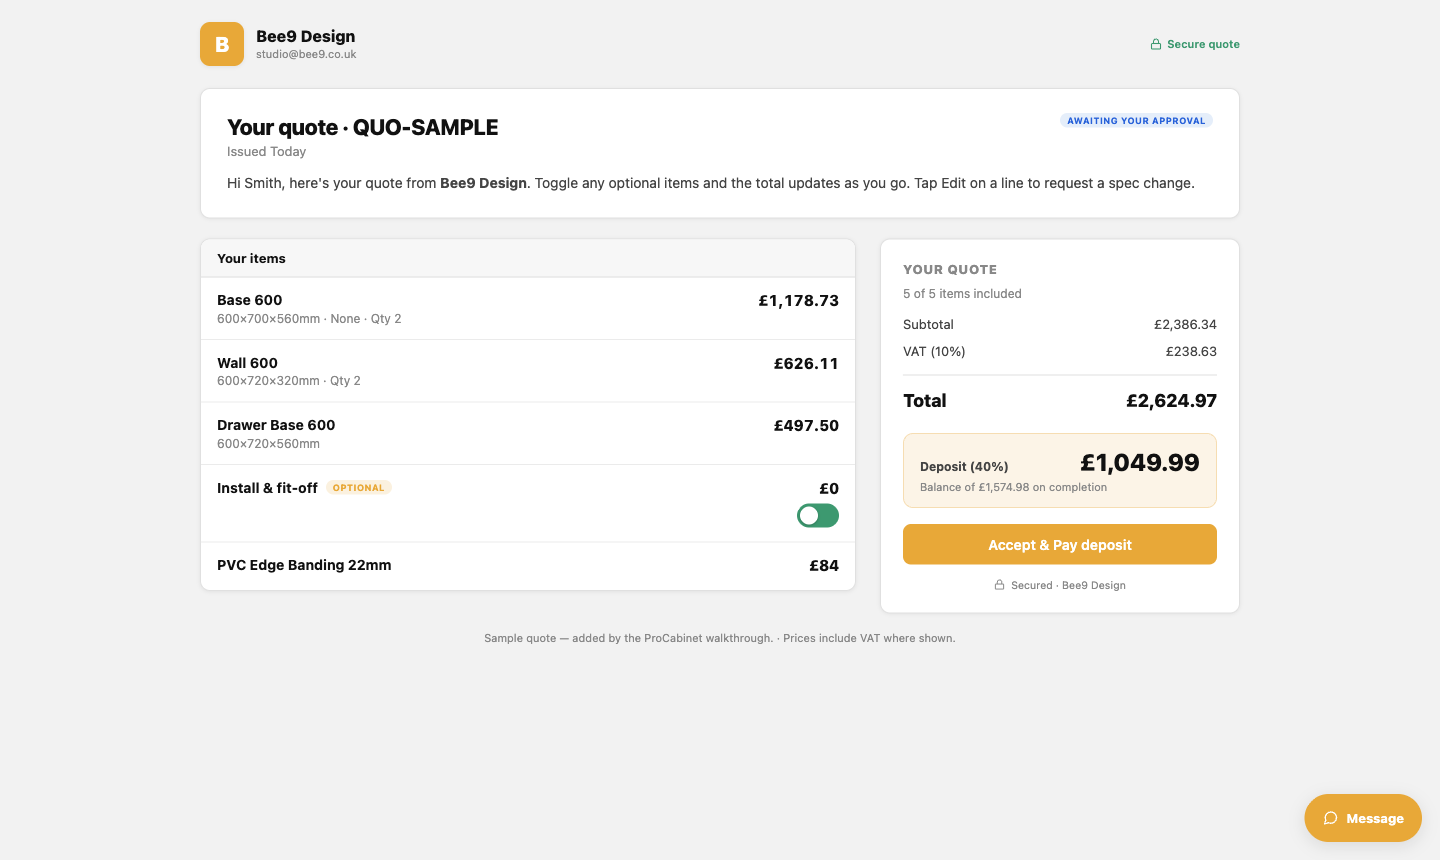This screenshot has height=860, width=1440.
Task: Click the £1,178.73 price for Base 600
Action: [798, 300]
